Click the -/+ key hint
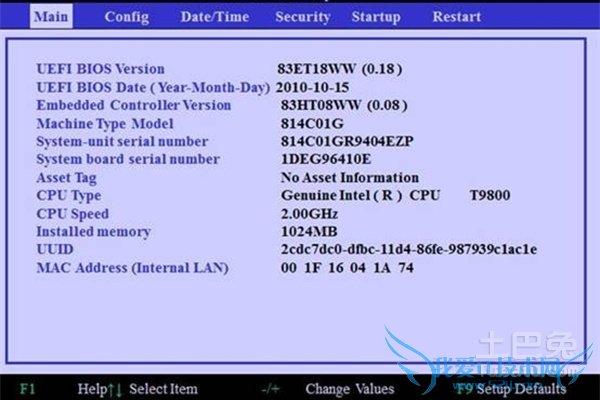The image size is (600, 400). 271,389
